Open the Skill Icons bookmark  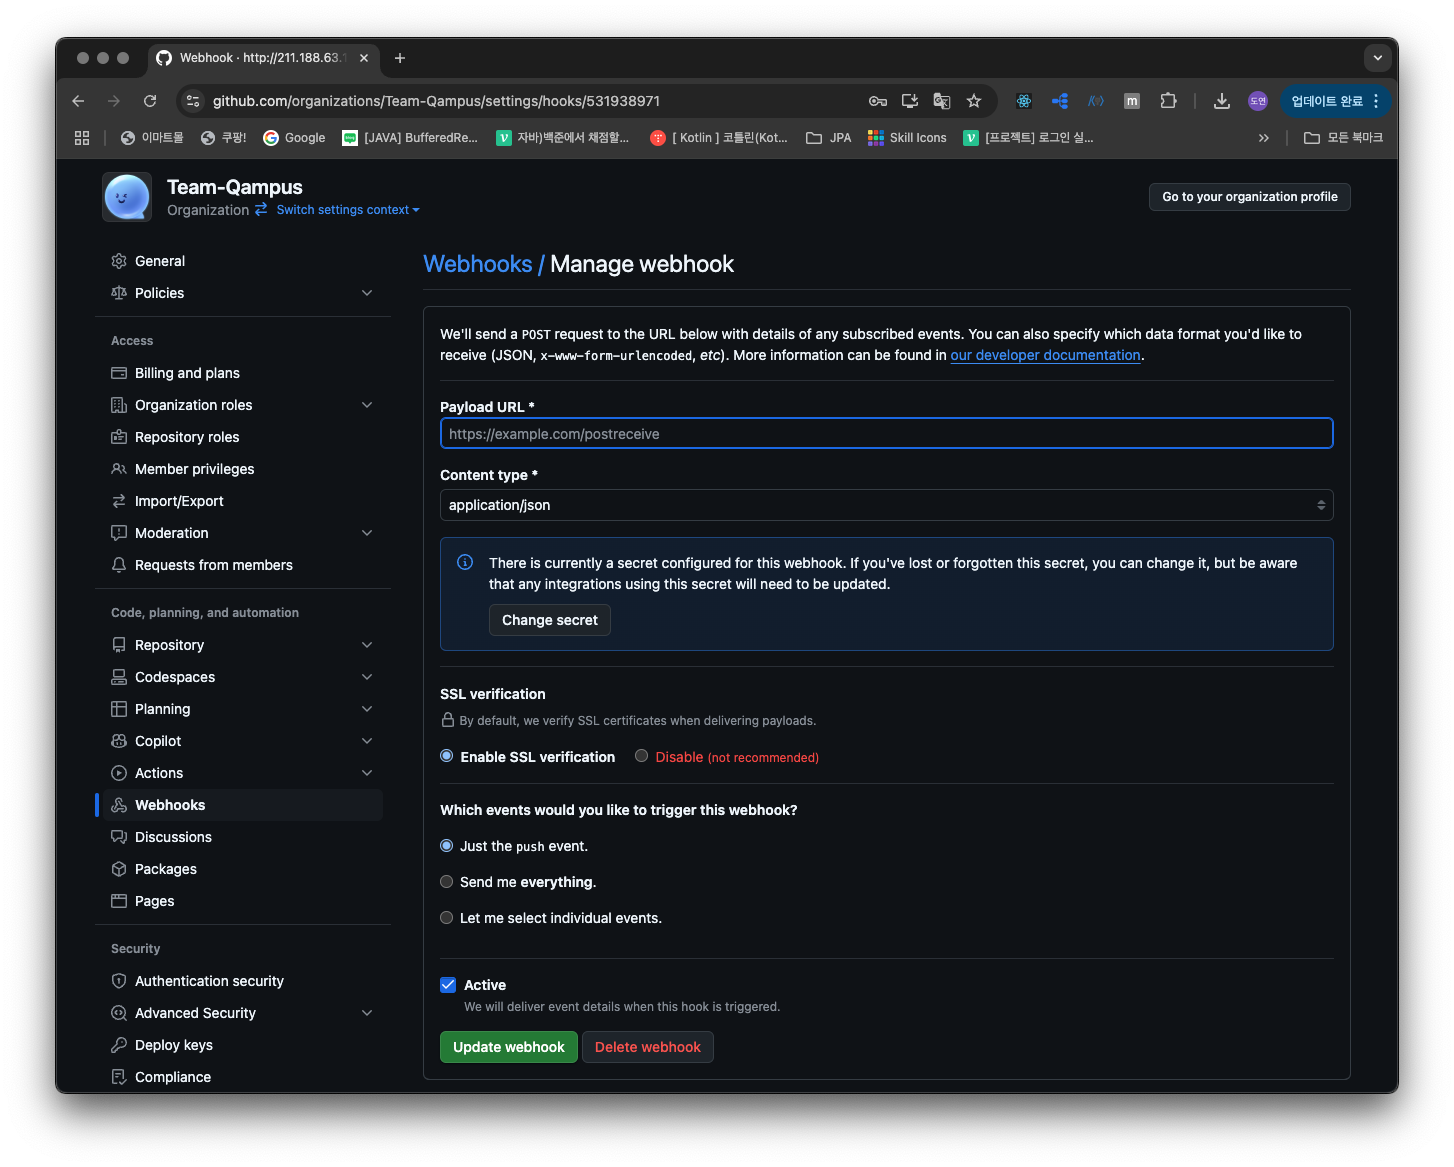[907, 138]
